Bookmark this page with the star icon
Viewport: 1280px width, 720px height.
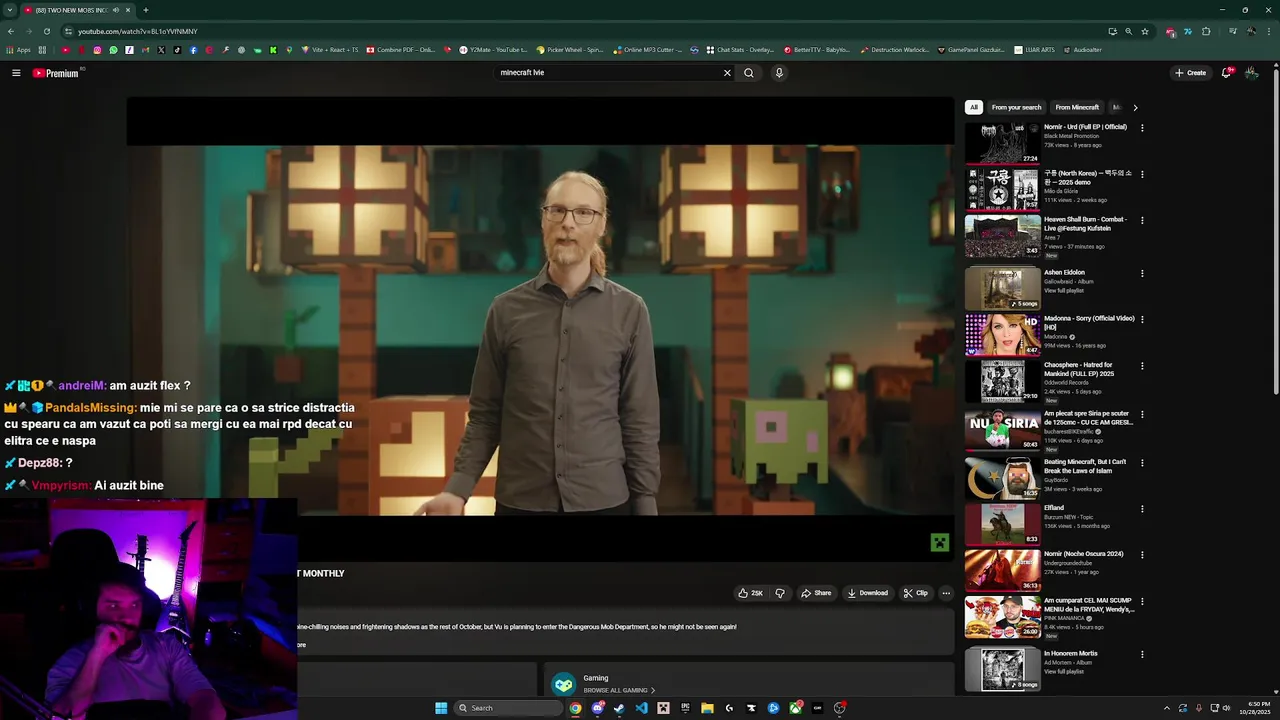coord(1145,31)
